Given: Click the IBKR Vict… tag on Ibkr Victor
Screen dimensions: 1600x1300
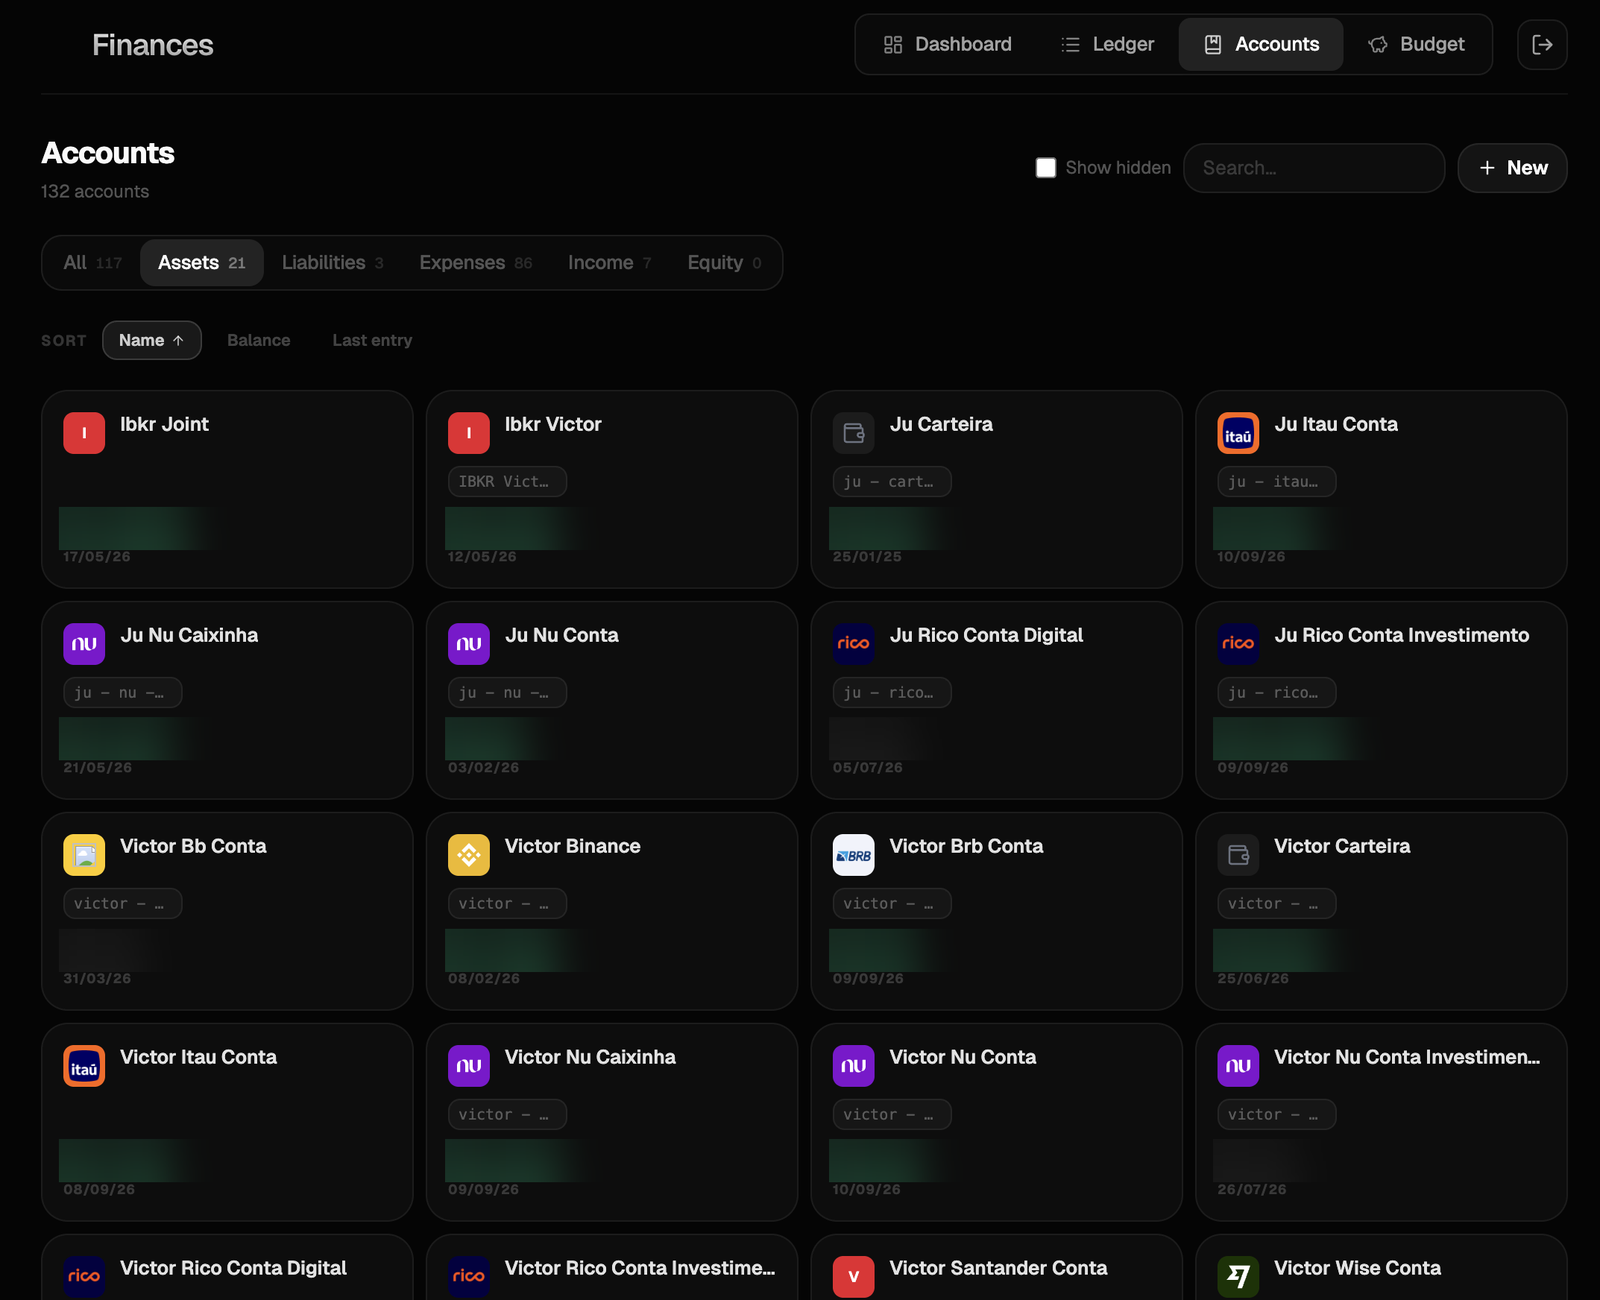Looking at the screenshot, I should coord(507,482).
